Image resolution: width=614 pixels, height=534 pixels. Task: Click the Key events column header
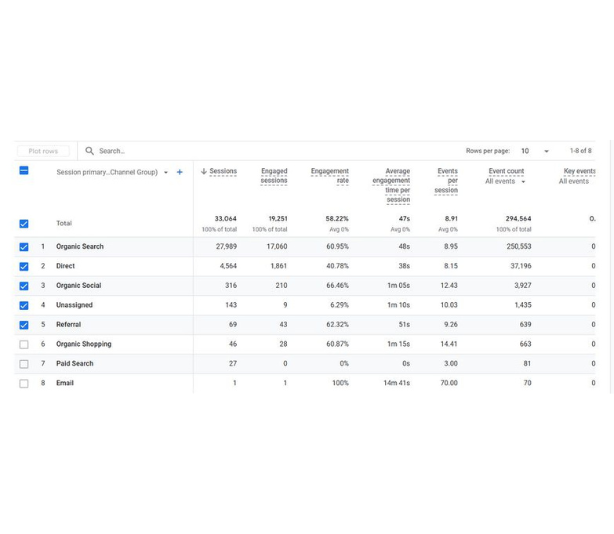click(x=578, y=172)
